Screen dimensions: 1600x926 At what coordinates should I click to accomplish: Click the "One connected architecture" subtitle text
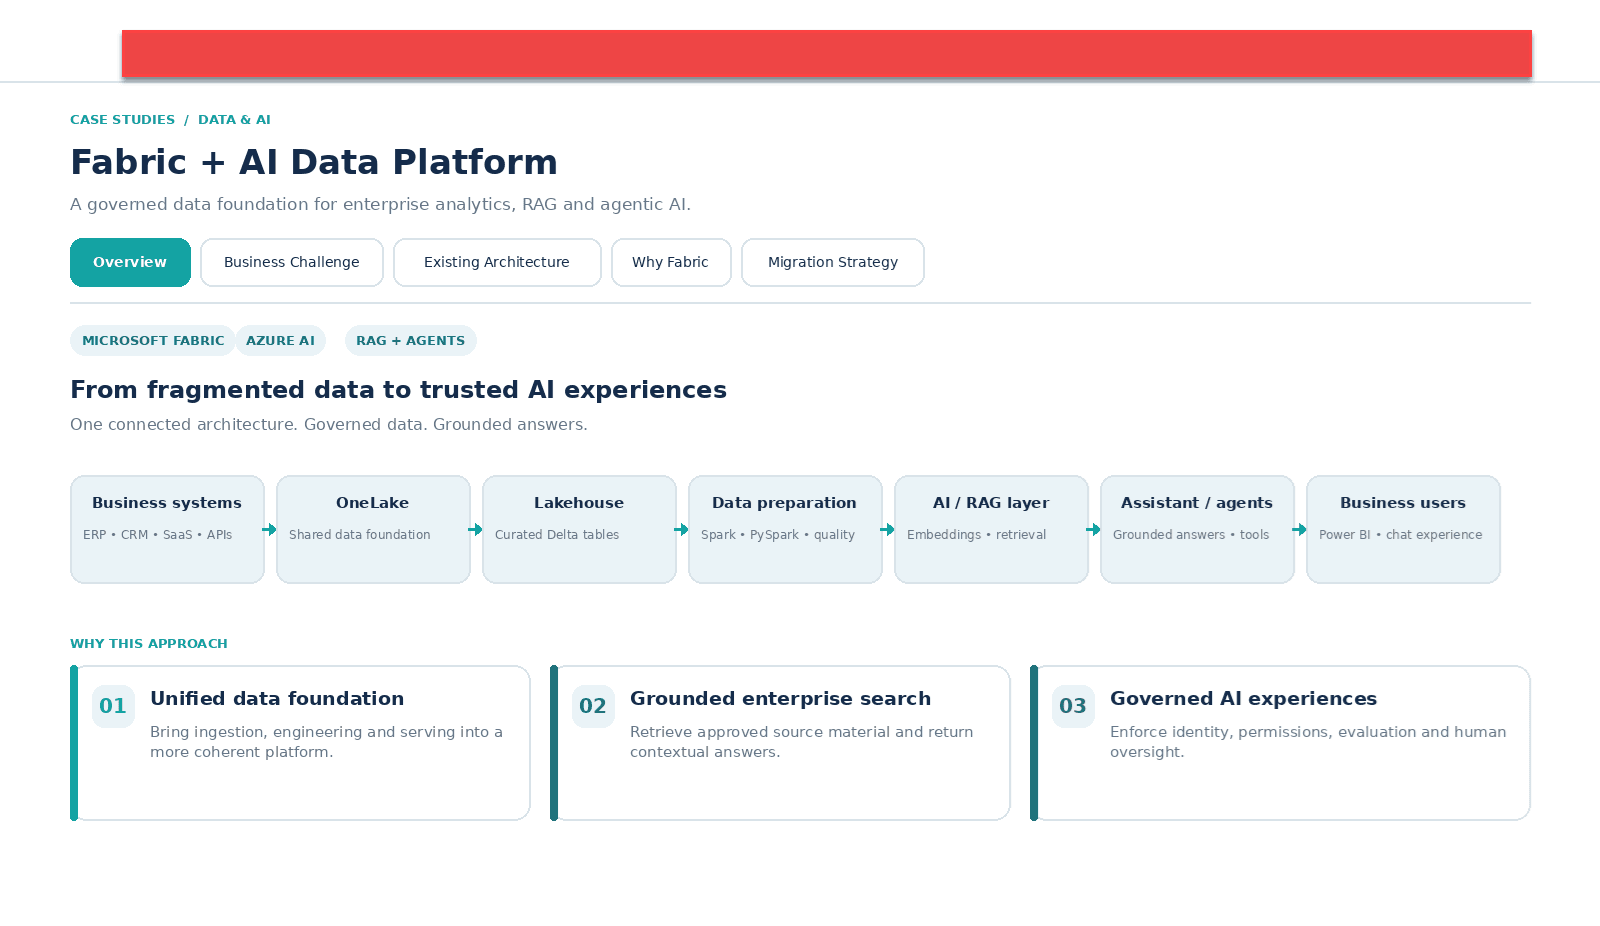click(x=329, y=424)
